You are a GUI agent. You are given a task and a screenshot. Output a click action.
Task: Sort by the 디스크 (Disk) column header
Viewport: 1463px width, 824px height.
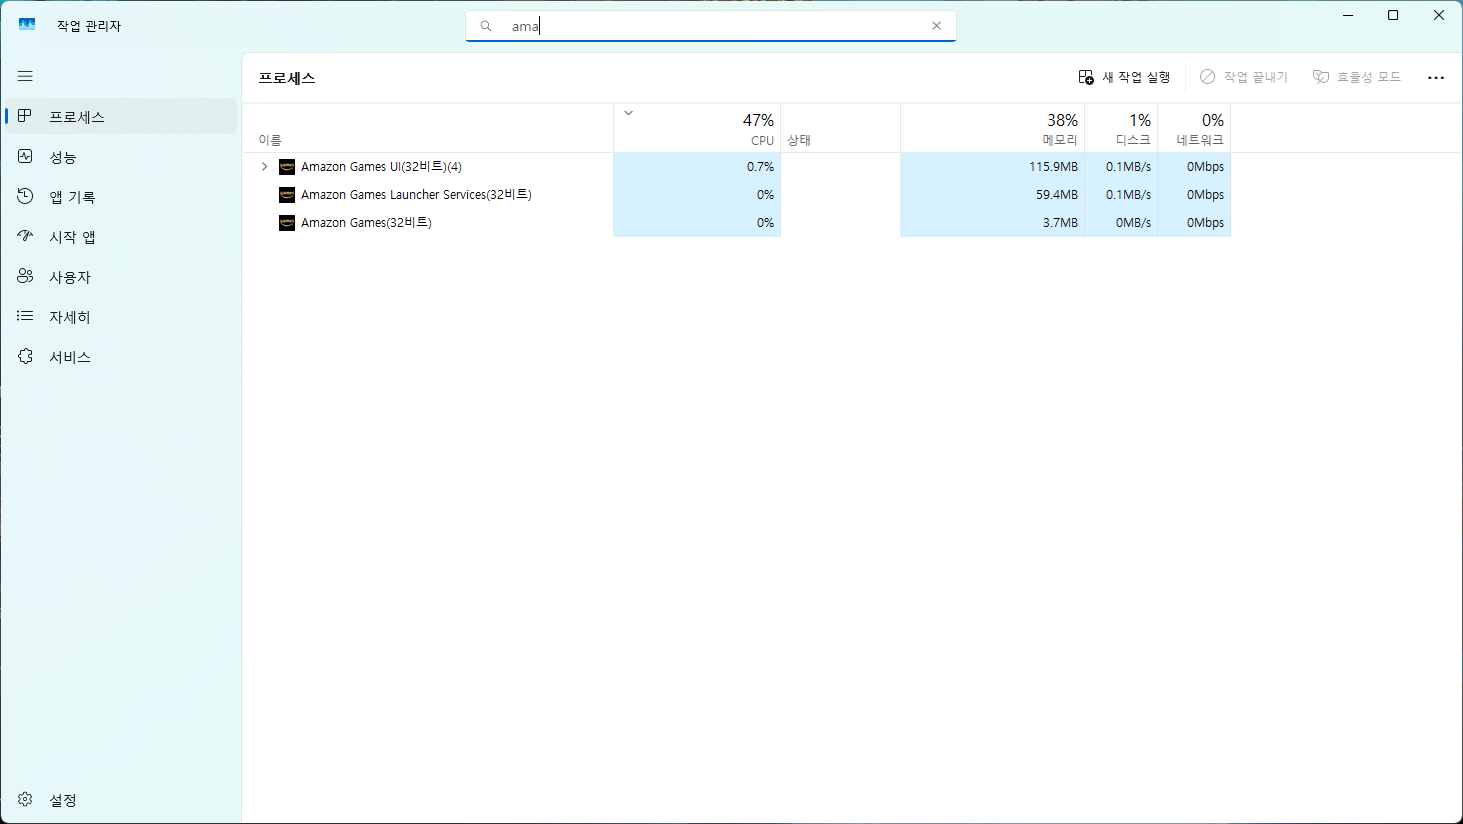tap(1121, 128)
